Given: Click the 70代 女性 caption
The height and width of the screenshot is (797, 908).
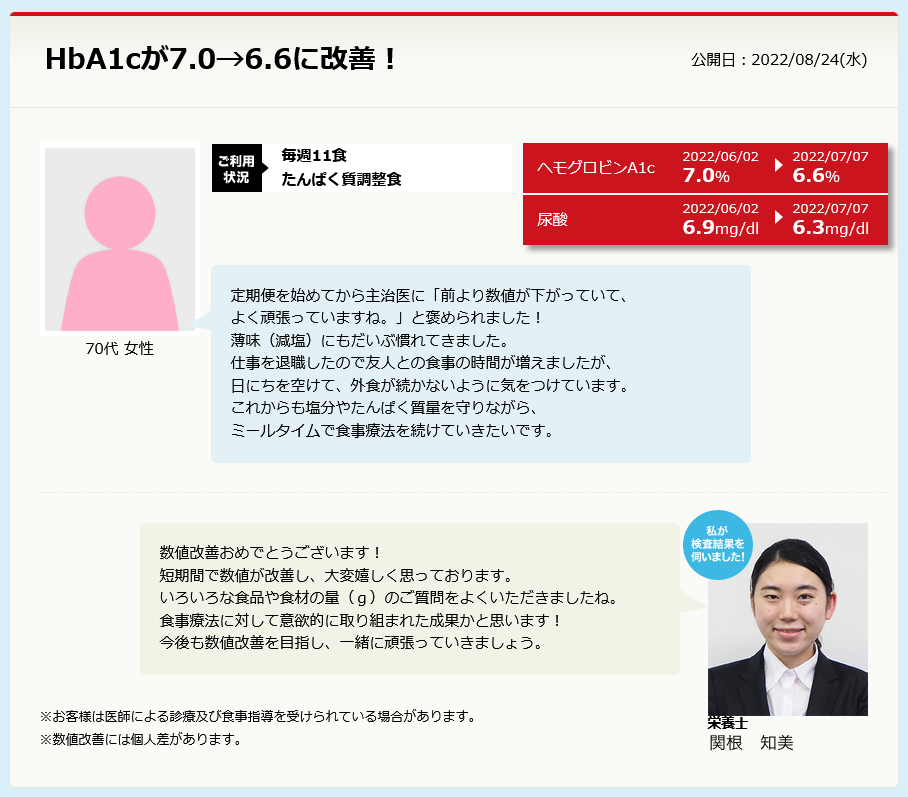Looking at the screenshot, I should coord(120,349).
